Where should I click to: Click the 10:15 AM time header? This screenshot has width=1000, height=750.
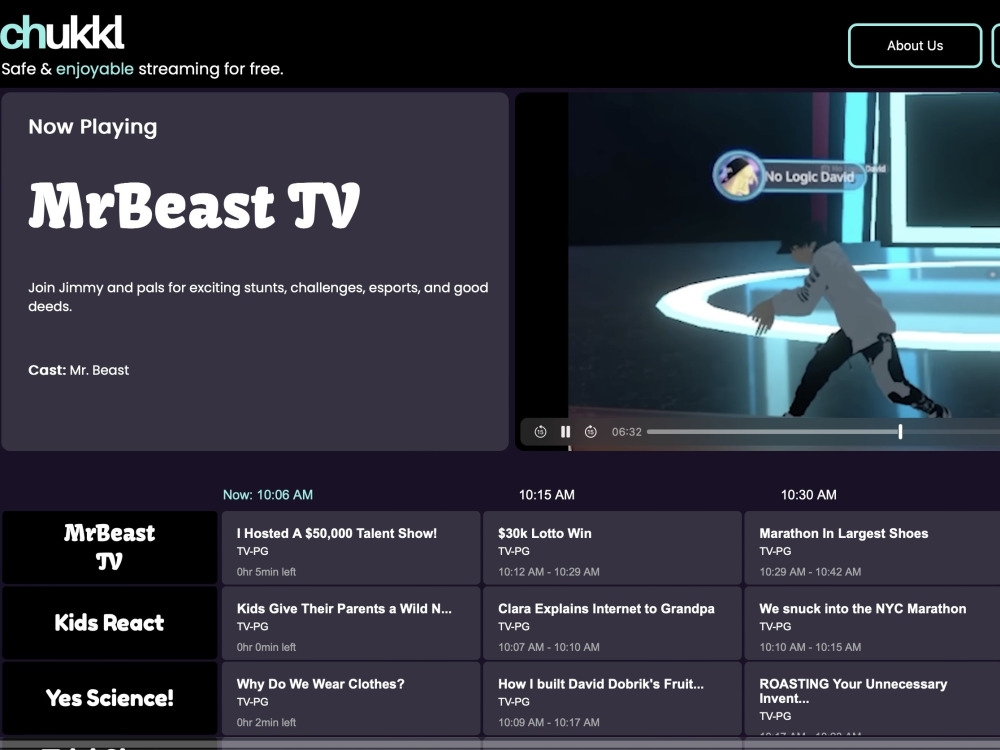[547, 495]
